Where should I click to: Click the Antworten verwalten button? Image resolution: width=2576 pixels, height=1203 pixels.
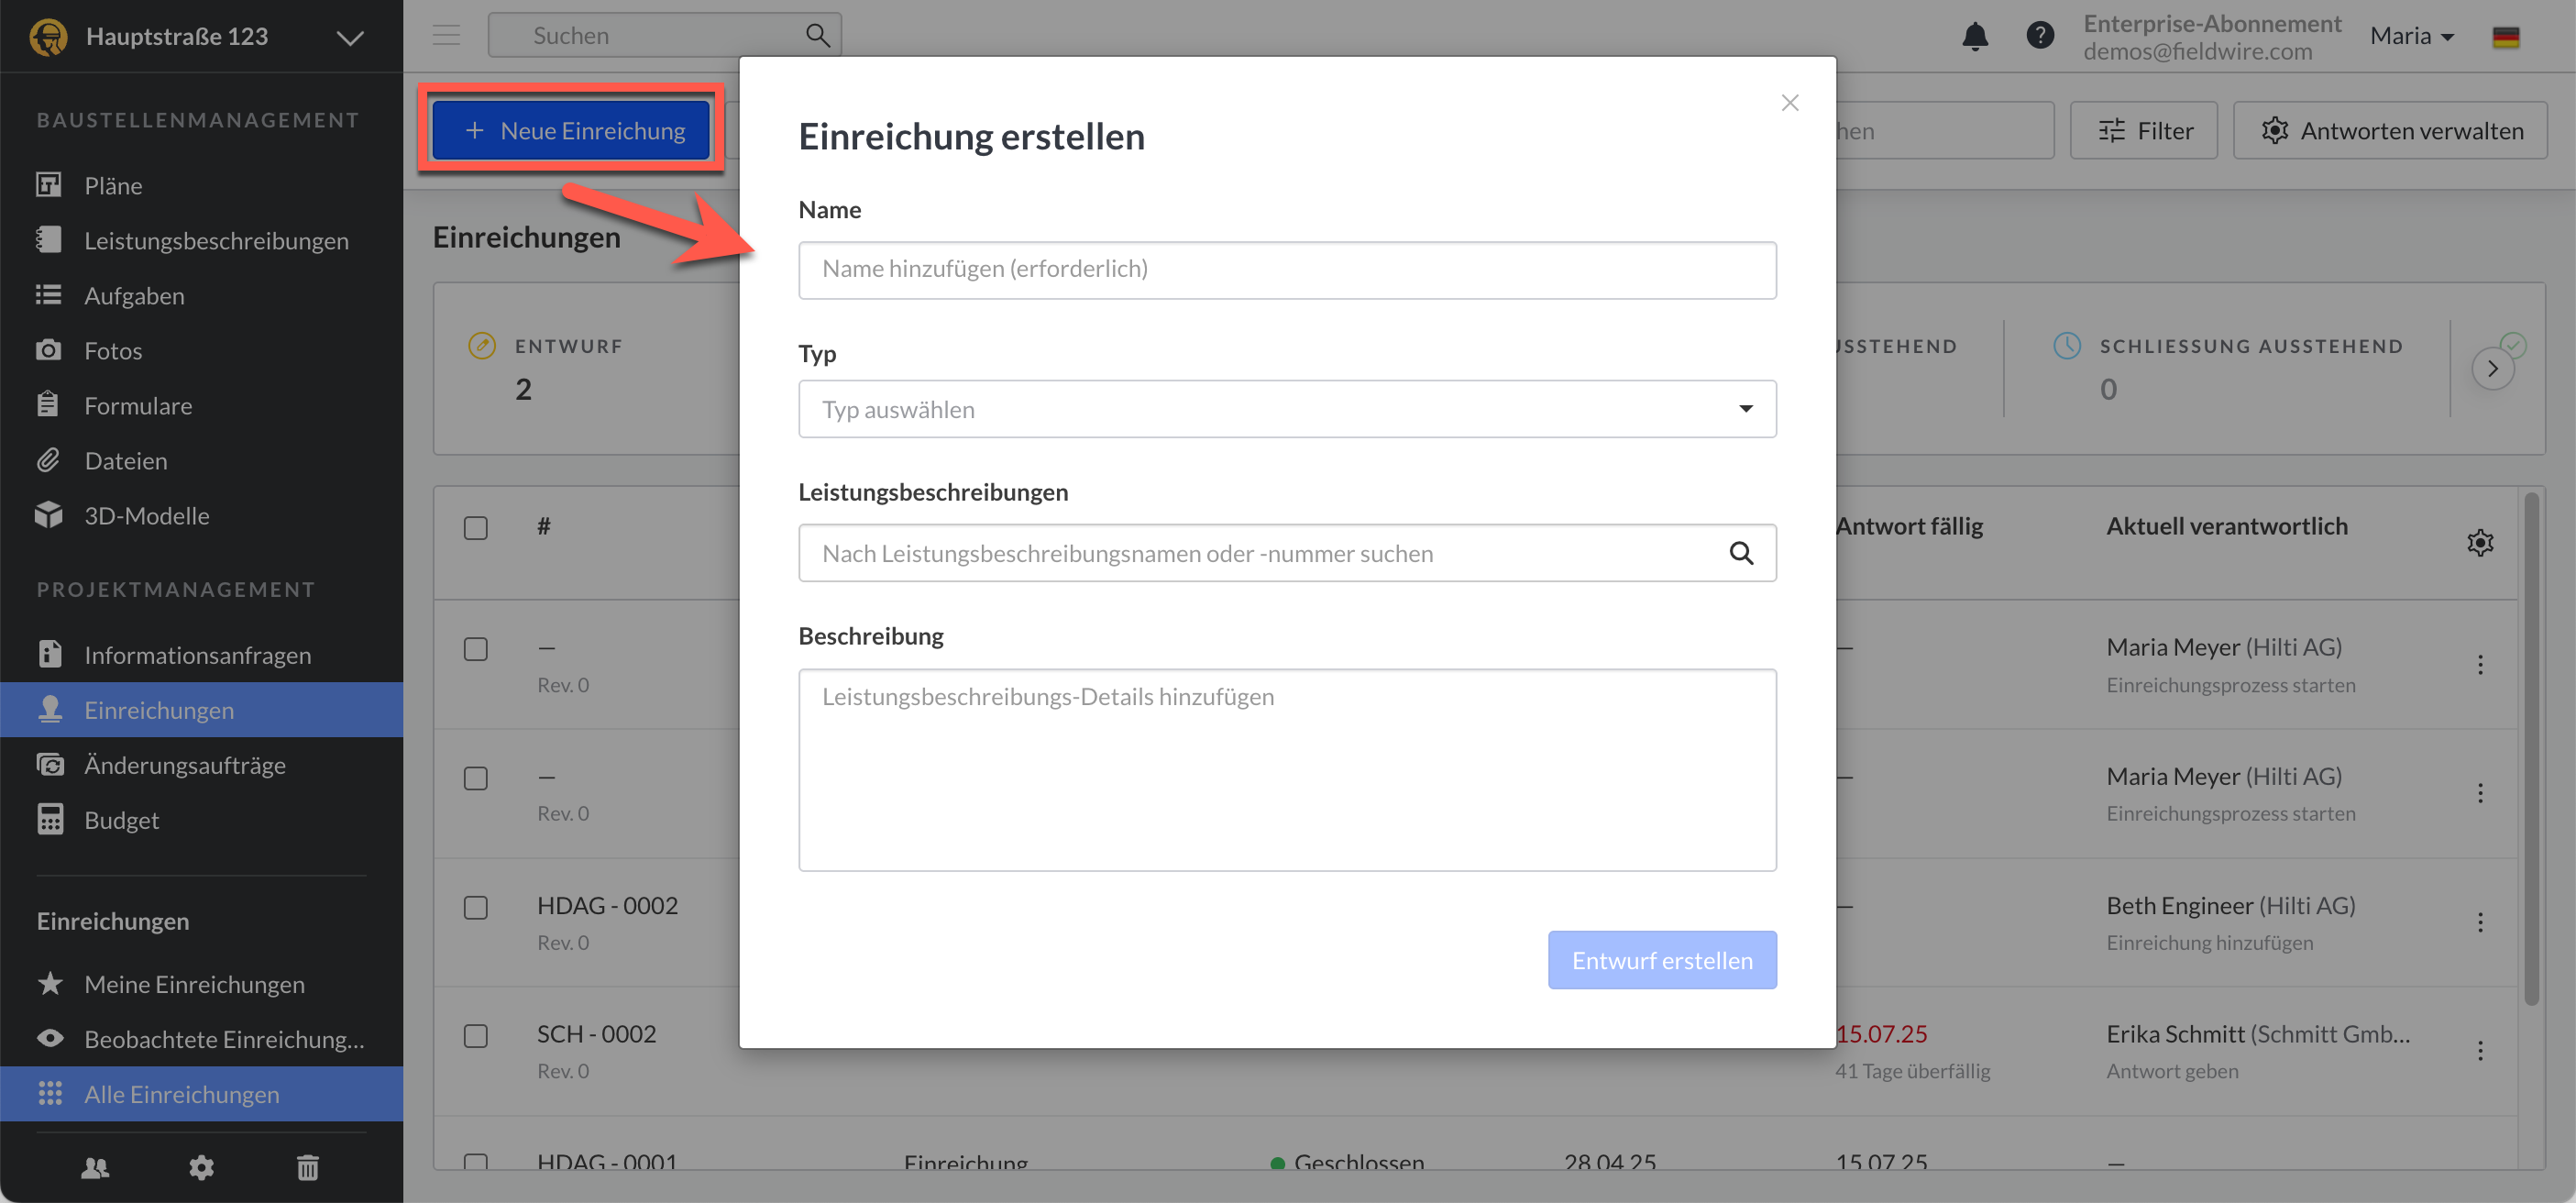point(2390,131)
